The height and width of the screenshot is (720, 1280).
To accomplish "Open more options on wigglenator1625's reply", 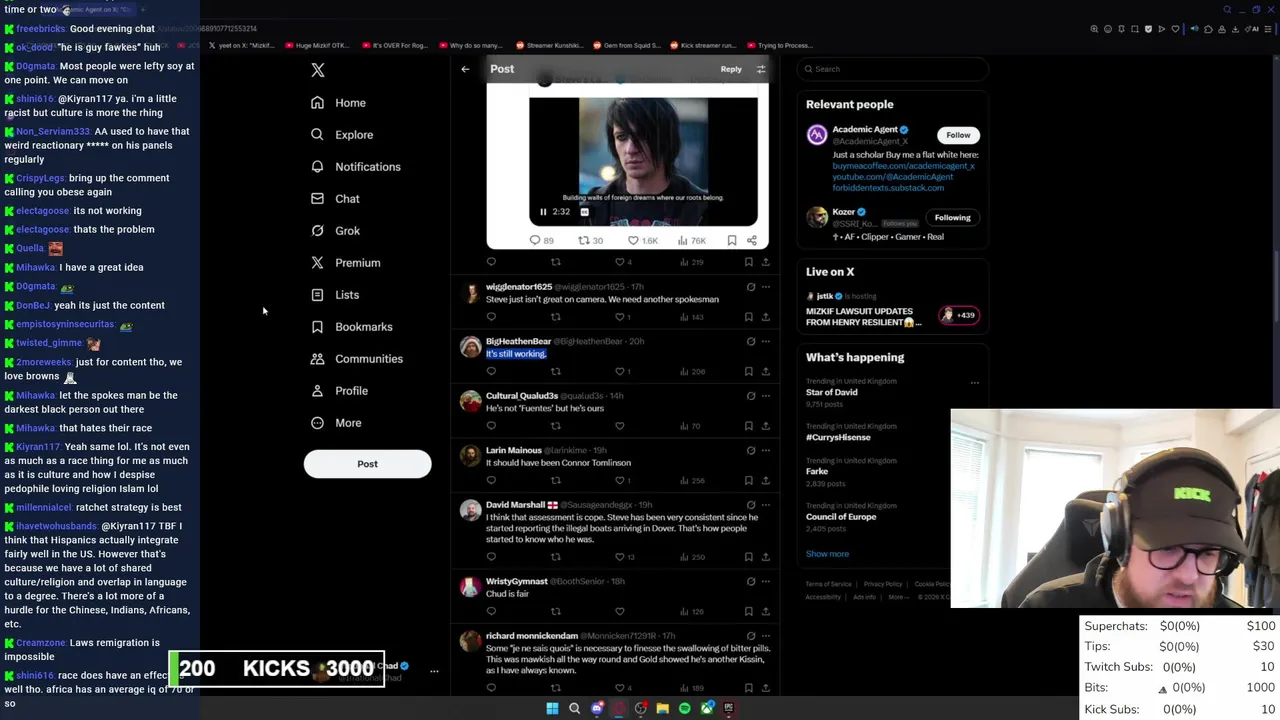I will tap(766, 287).
